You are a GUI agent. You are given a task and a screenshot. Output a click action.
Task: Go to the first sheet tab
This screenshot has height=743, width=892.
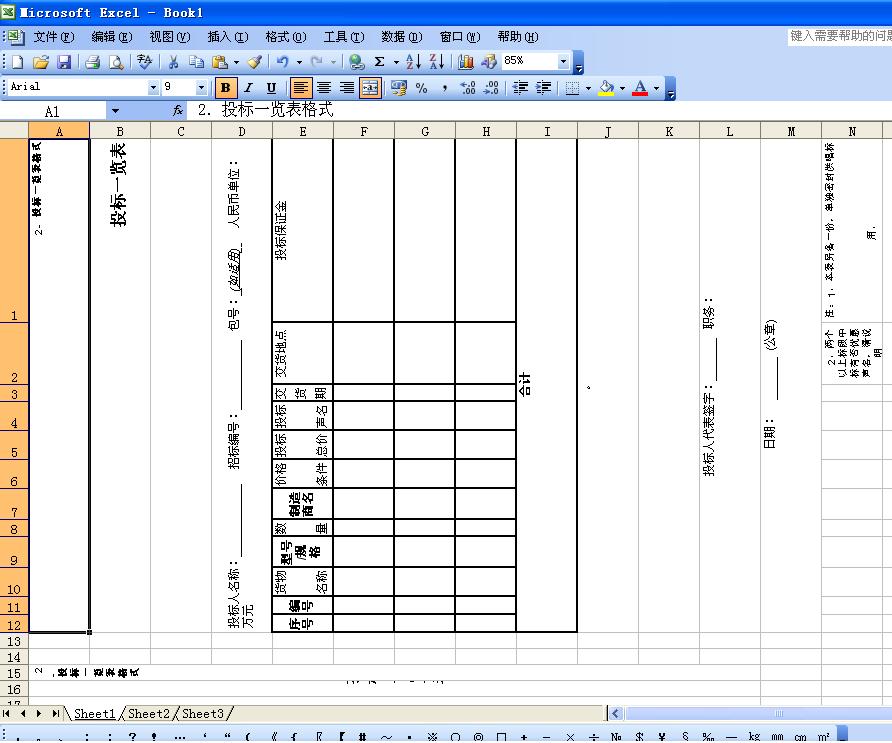[6, 713]
